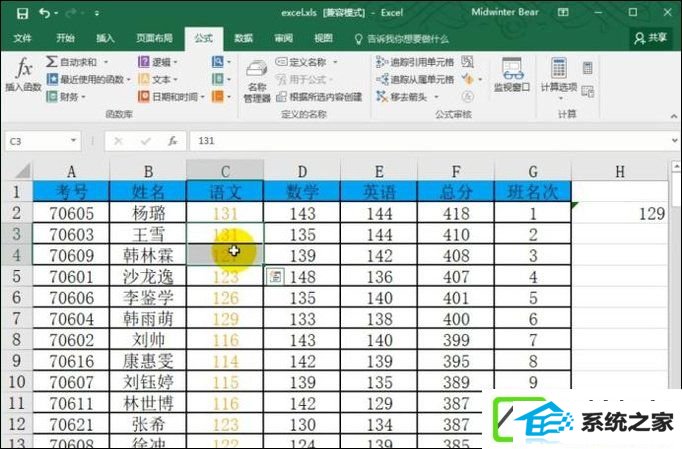Open Recently Used functions list
Viewport: 682px width, 449px height.
pos(88,79)
